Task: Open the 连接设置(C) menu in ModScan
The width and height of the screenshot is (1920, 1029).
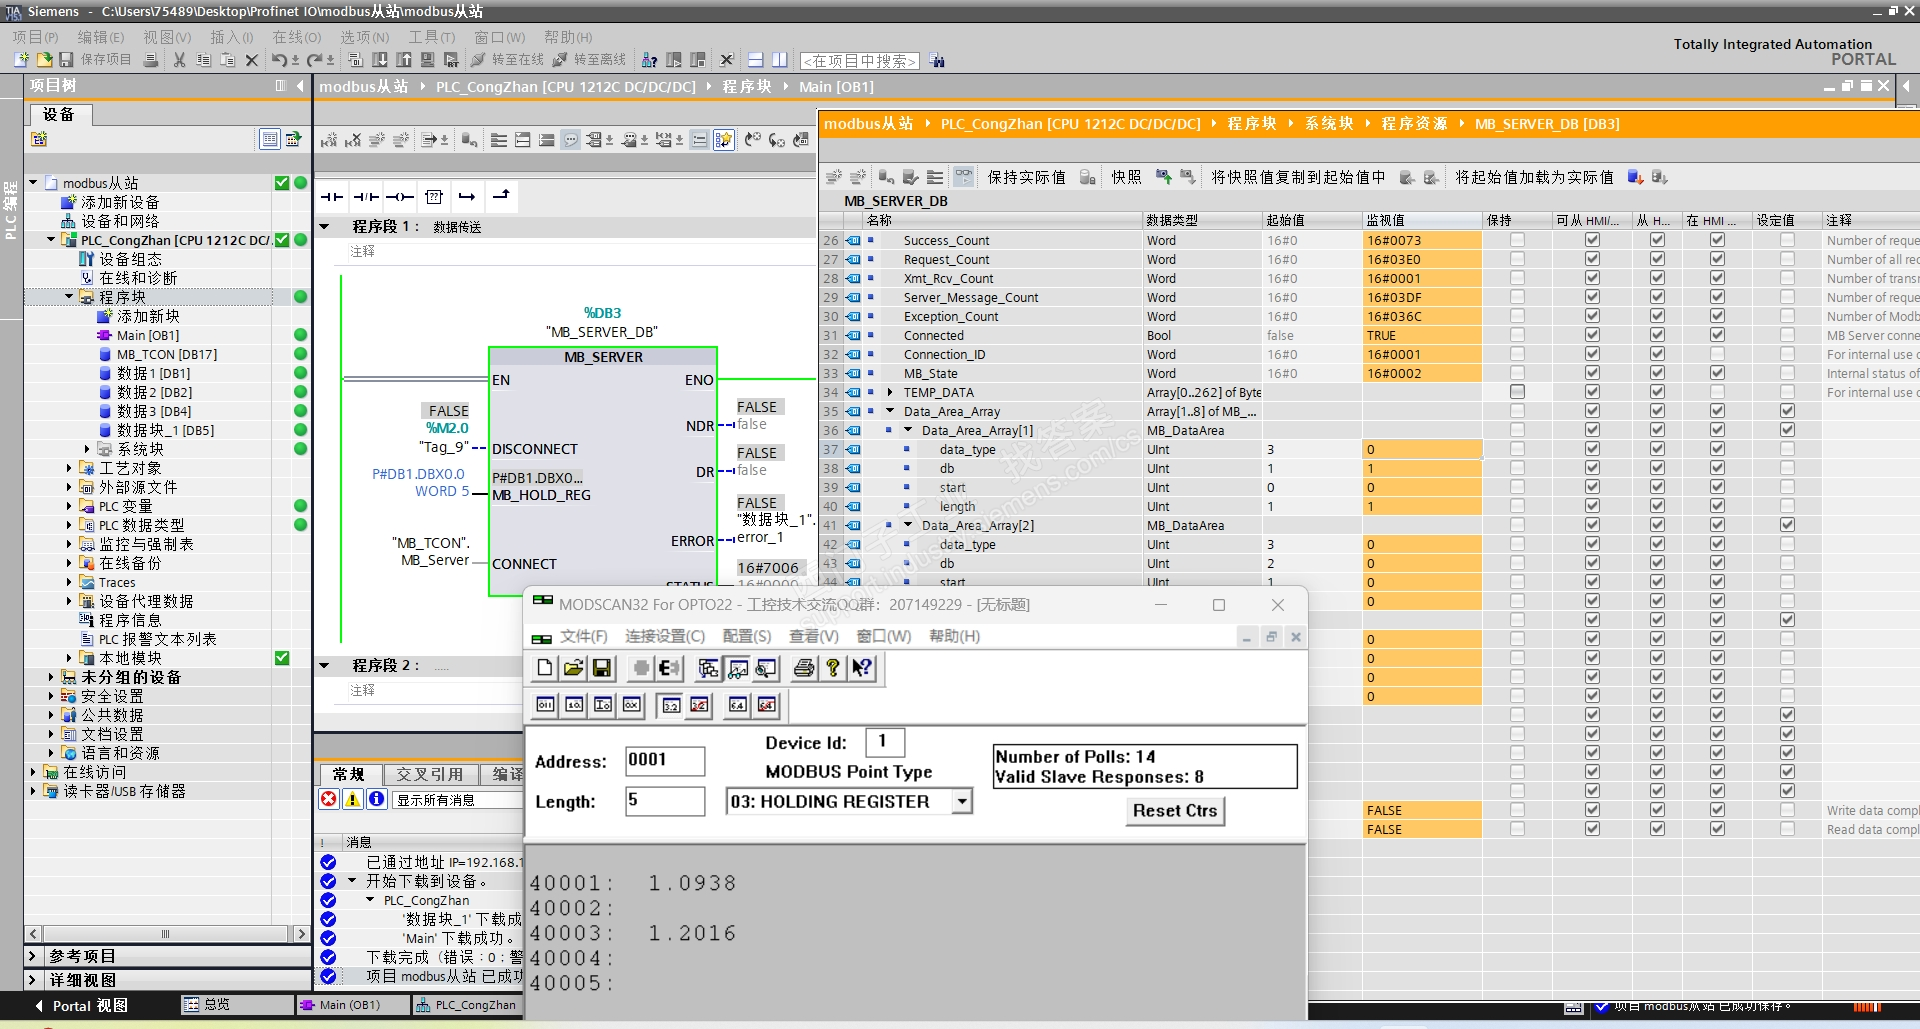Action: tap(665, 636)
